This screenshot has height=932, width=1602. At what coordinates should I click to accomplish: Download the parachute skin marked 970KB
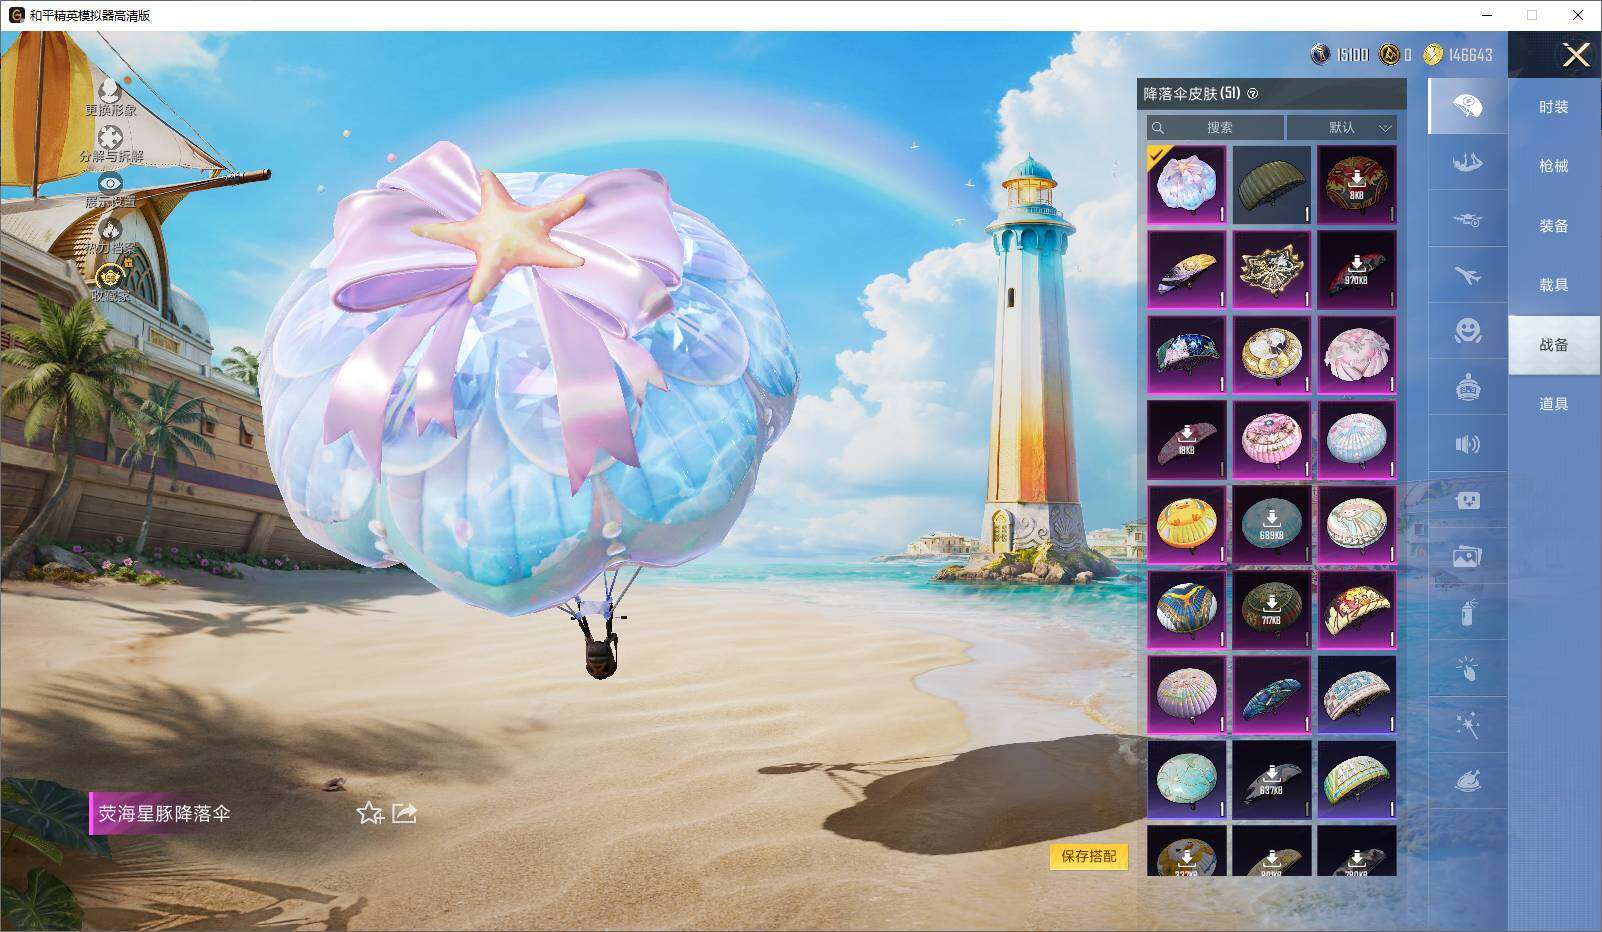click(1357, 270)
